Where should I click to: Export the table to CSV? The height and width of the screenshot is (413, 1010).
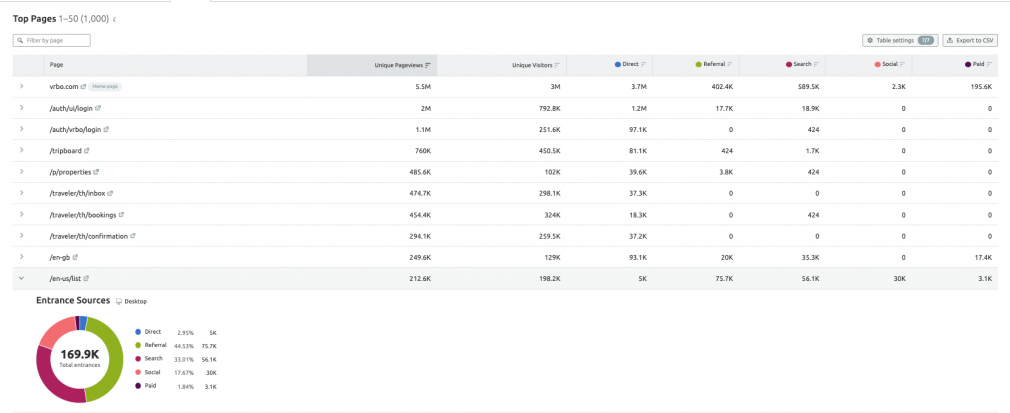coord(969,40)
